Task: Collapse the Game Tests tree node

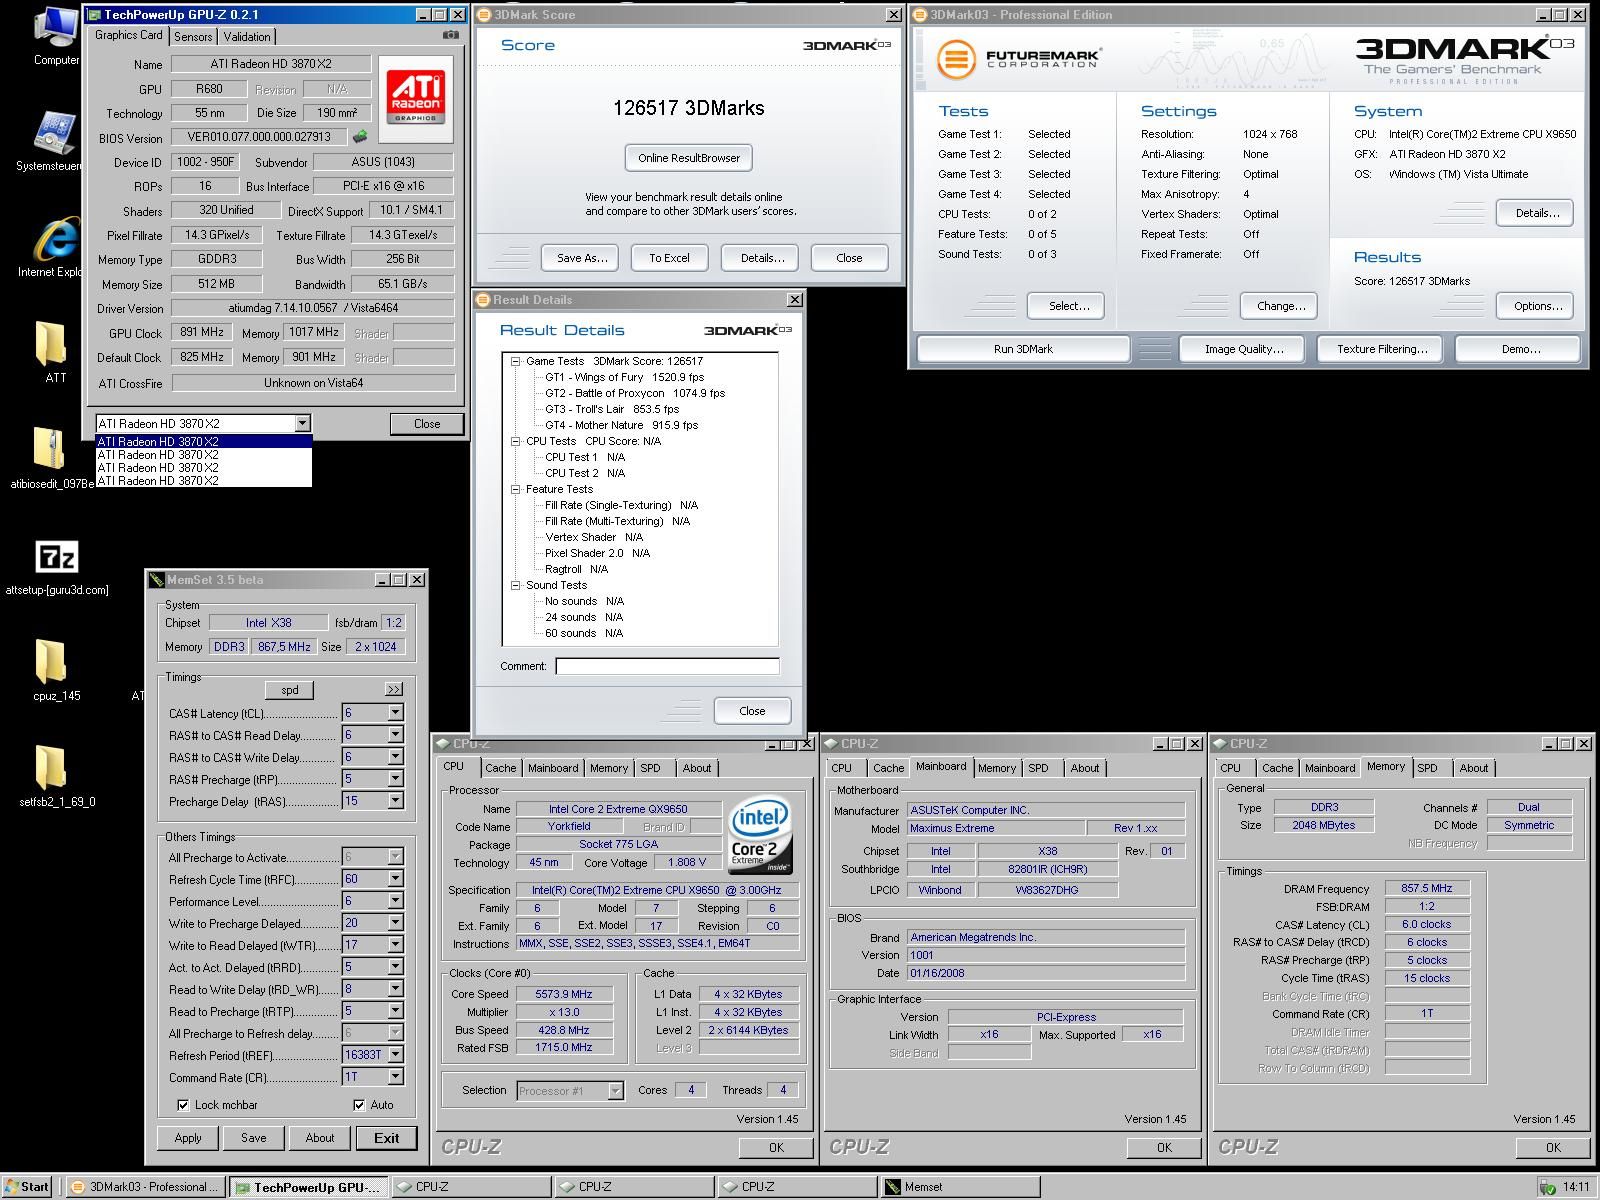Action: coord(516,361)
